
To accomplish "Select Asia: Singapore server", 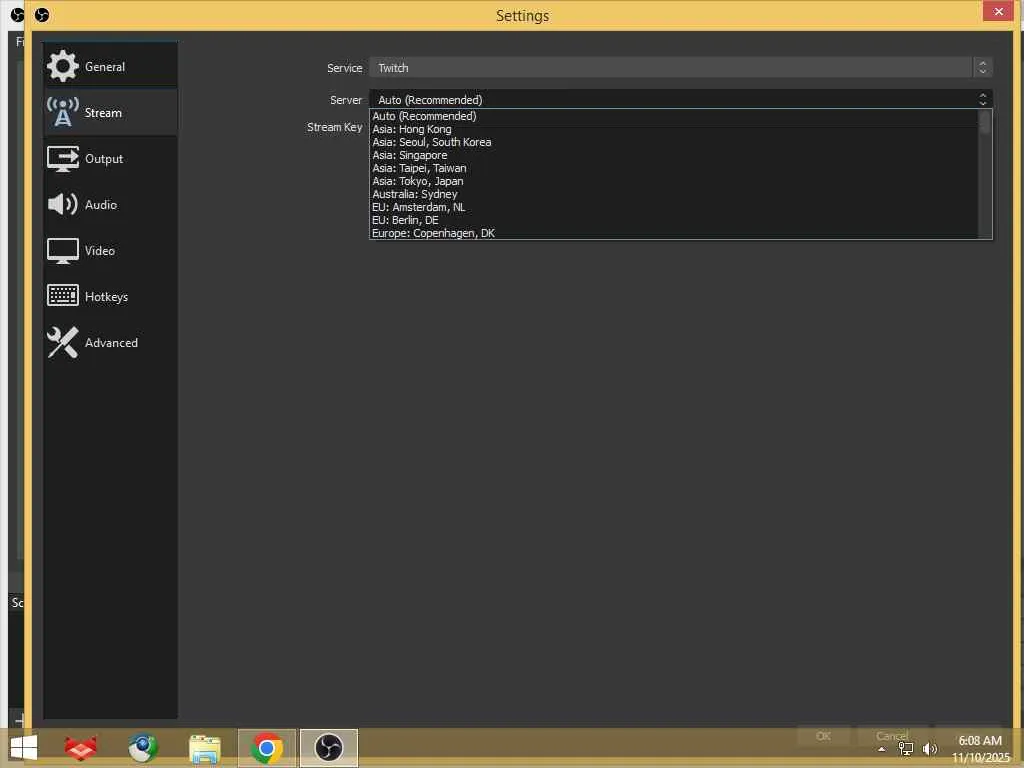I will [x=673, y=155].
